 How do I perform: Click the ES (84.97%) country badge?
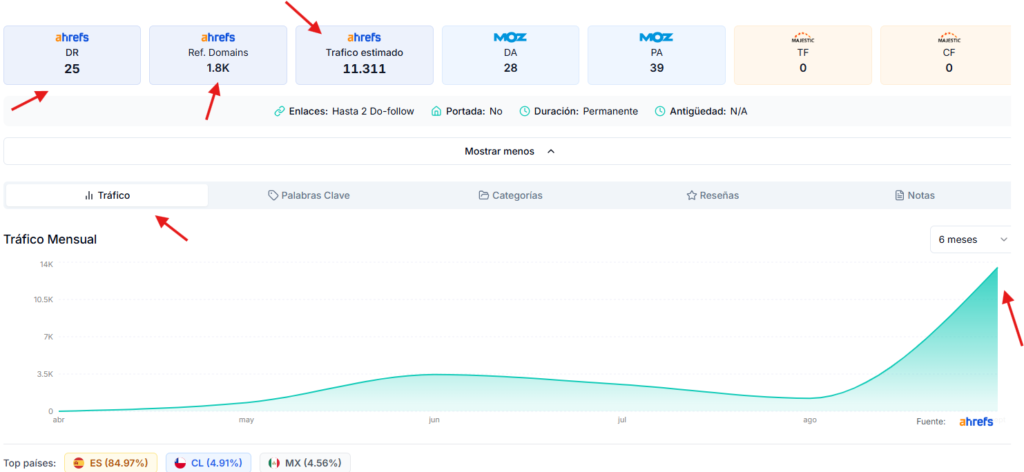[x=110, y=463]
